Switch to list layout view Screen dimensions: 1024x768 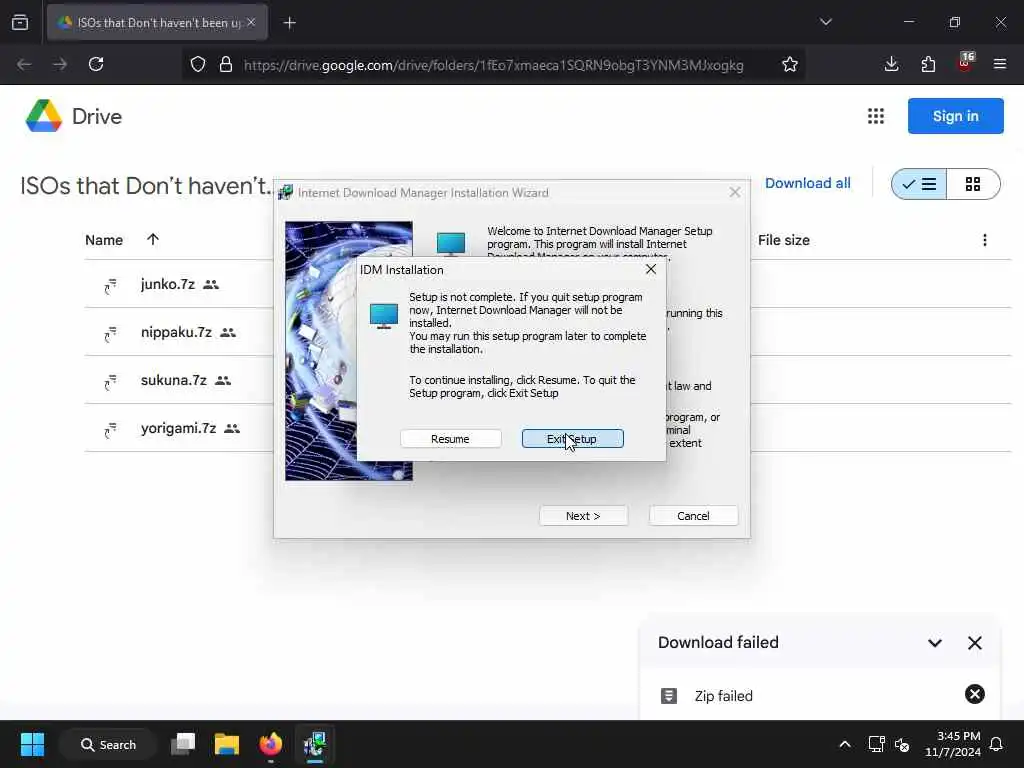click(x=919, y=184)
